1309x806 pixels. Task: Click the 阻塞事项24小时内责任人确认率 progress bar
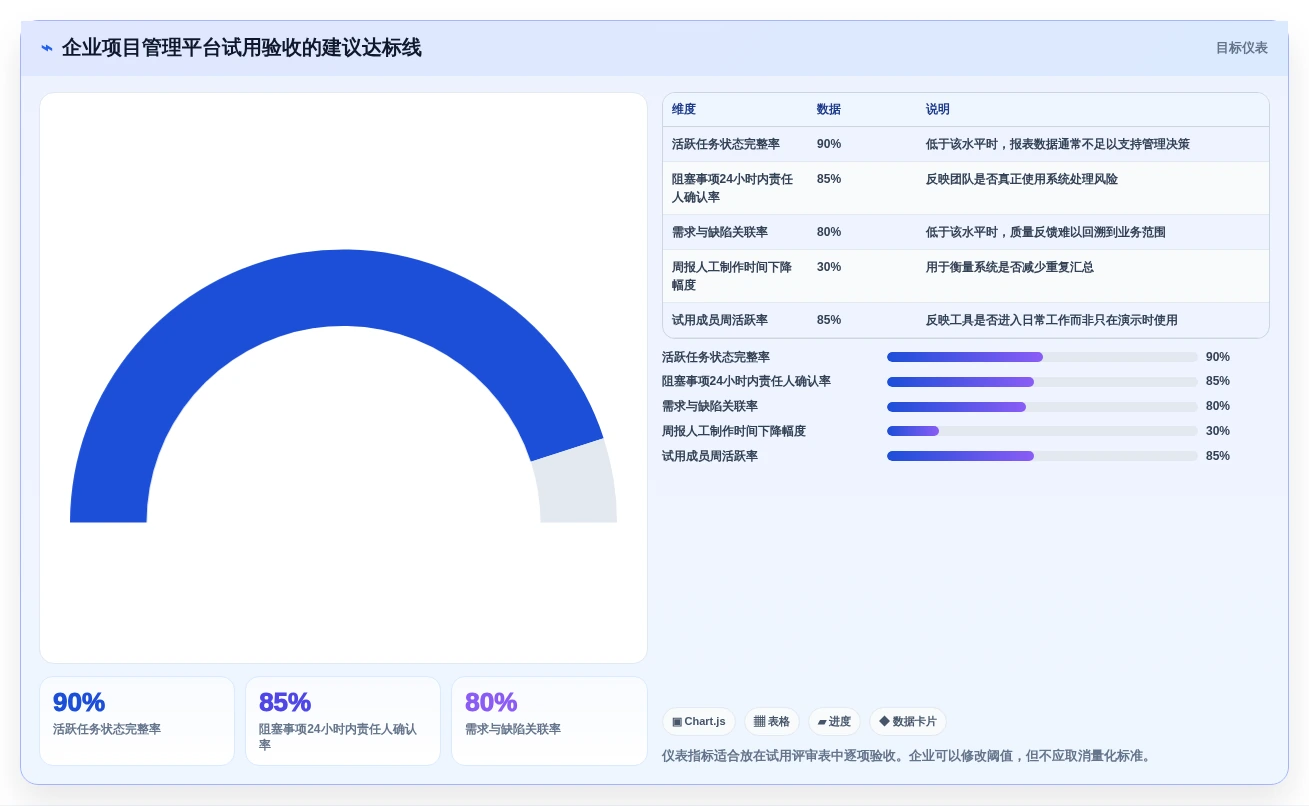1042,382
